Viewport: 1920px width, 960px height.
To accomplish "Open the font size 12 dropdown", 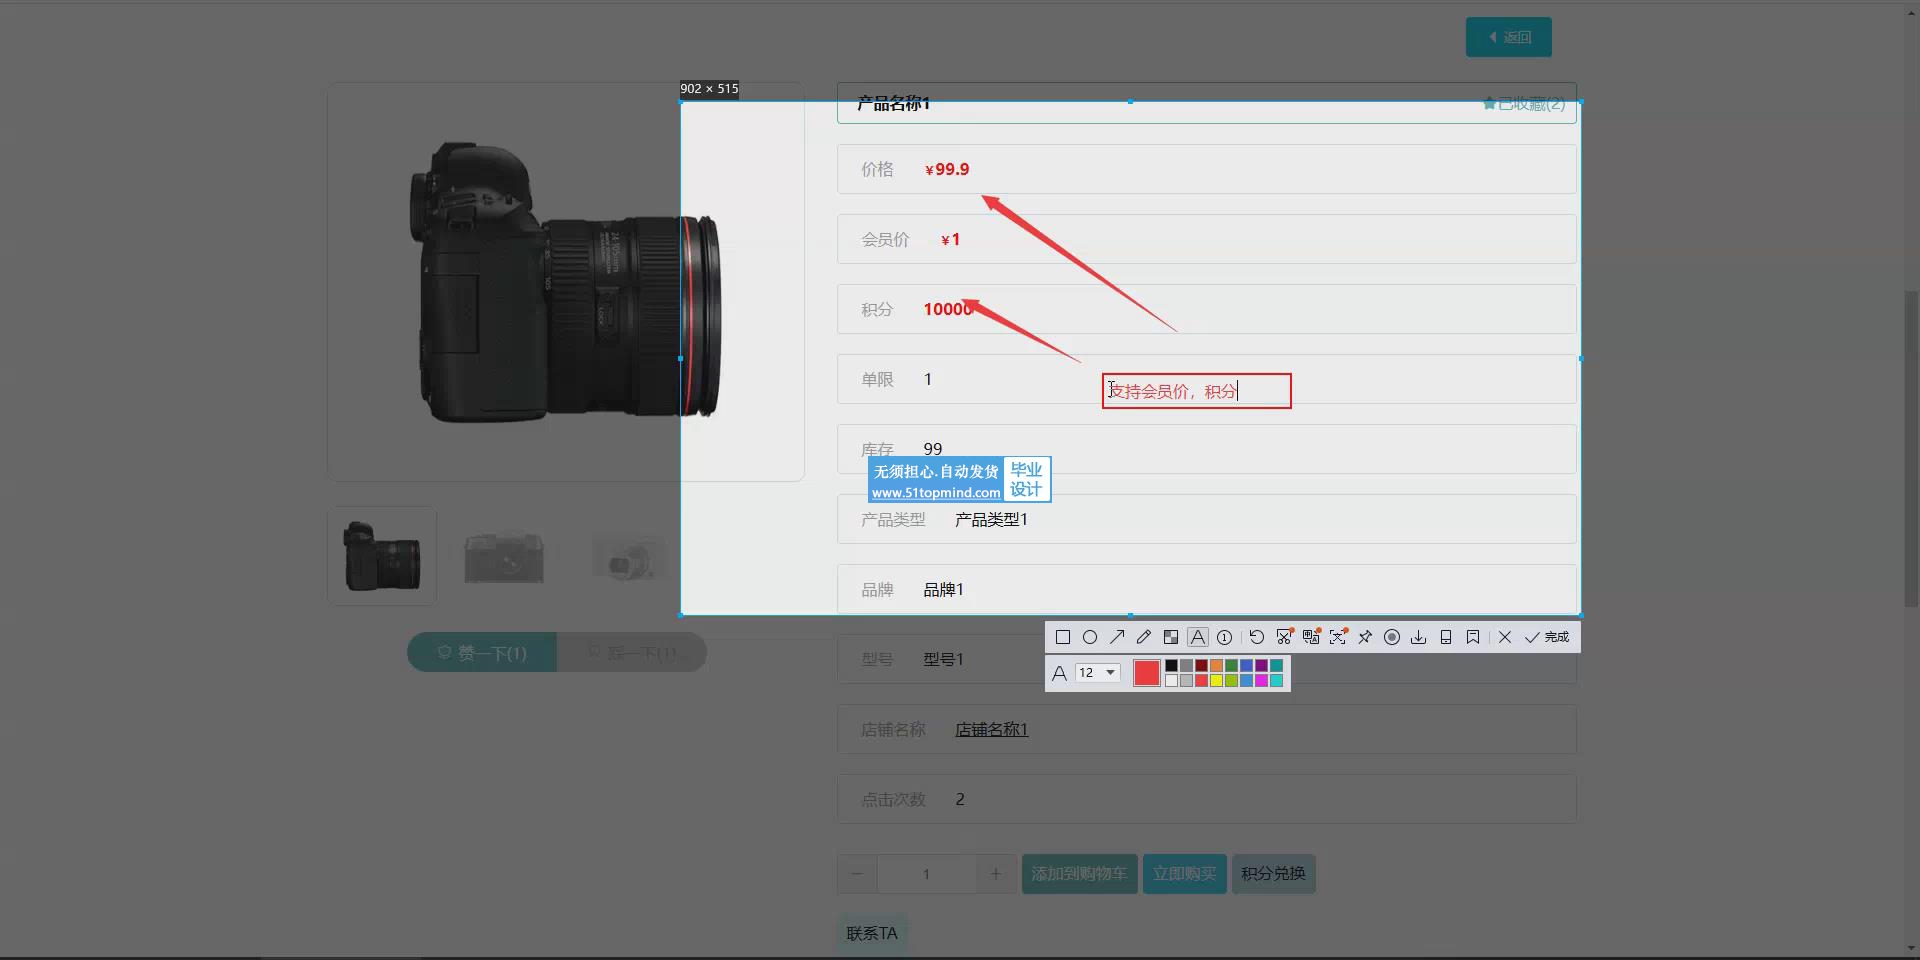I will click(1097, 673).
